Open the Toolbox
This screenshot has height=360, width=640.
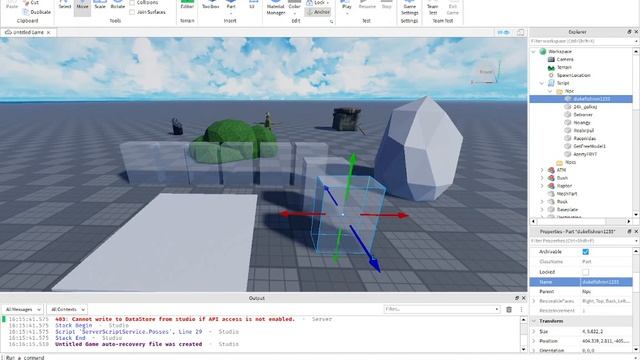(211, 6)
